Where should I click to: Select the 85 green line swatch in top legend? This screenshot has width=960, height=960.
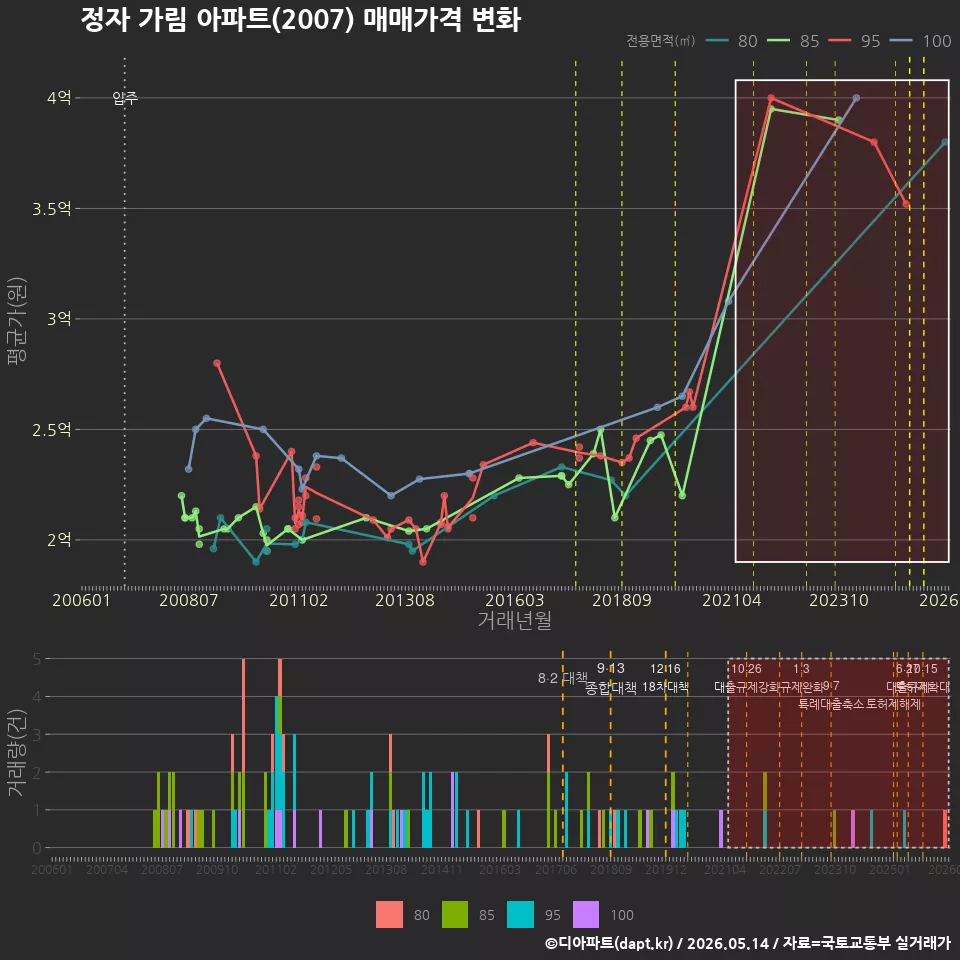tap(778, 41)
